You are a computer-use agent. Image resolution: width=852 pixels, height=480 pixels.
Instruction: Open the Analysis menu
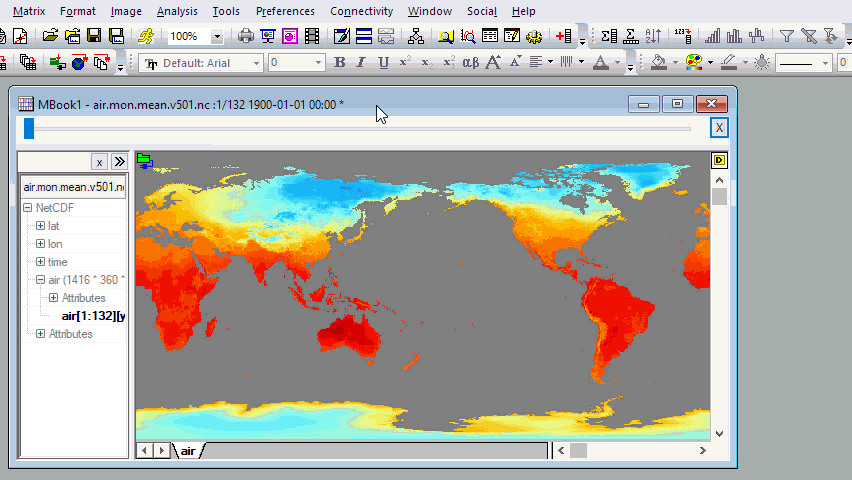177,11
